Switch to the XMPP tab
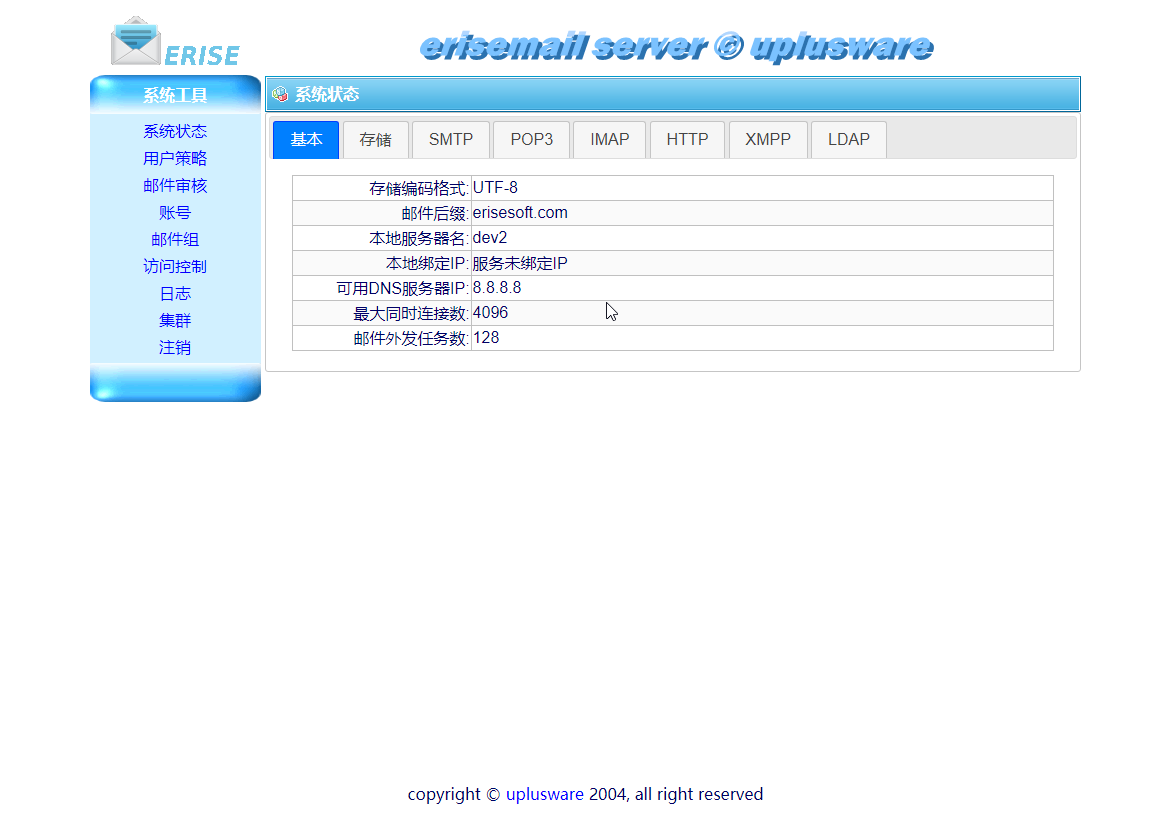The image size is (1171, 828). 768,140
